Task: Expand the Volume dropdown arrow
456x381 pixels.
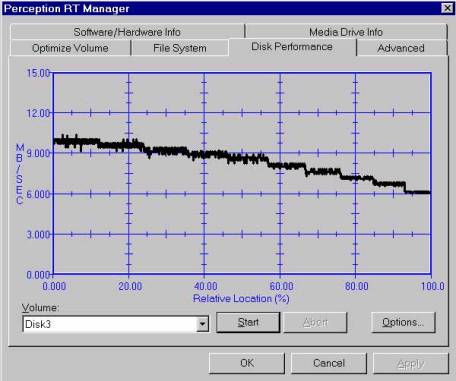Action: coord(202,324)
